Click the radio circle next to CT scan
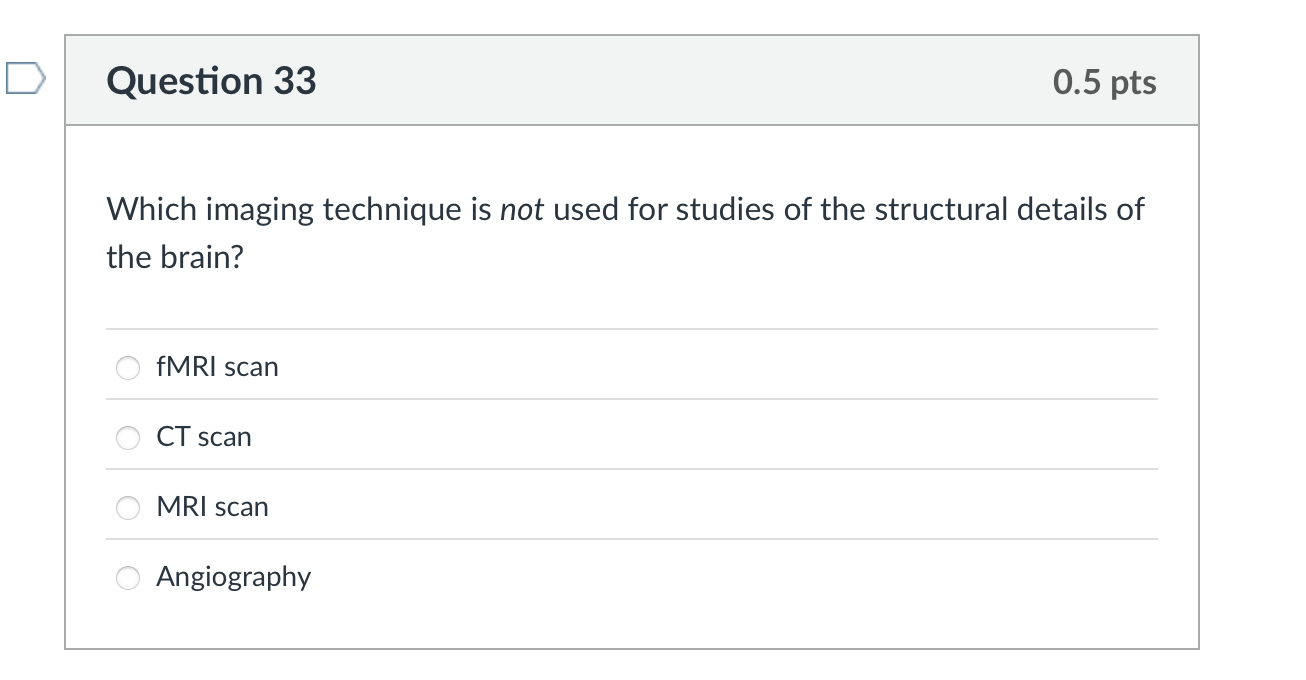Screen dimensions: 1306x680 [x=127, y=437]
